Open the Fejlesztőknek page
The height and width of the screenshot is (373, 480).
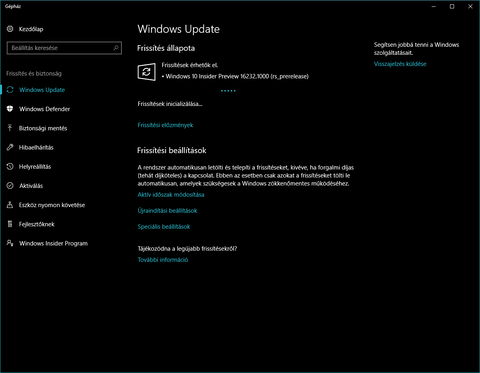point(37,224)
